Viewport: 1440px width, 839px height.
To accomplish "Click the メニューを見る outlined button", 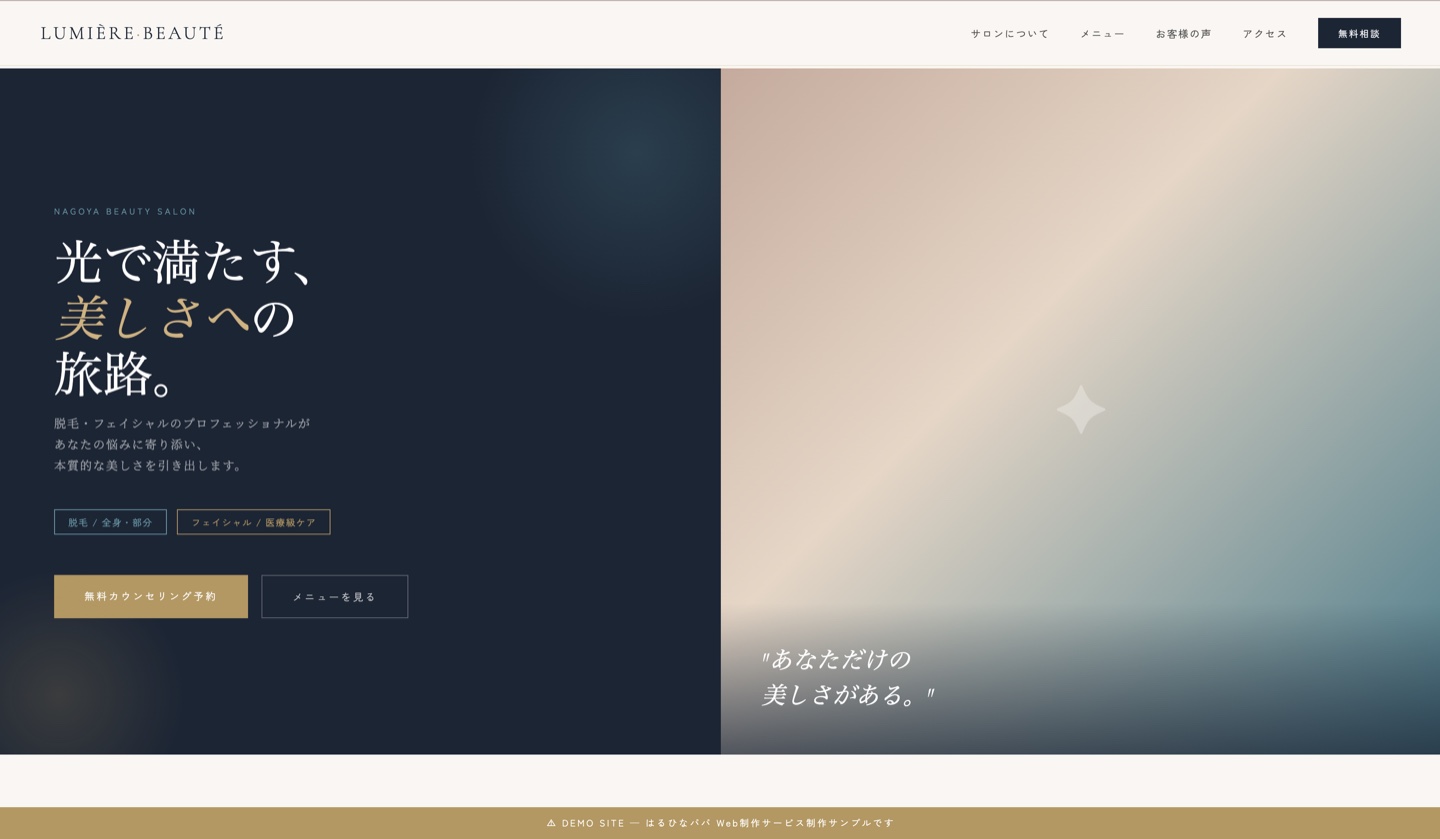I will [x=334, y=596].
